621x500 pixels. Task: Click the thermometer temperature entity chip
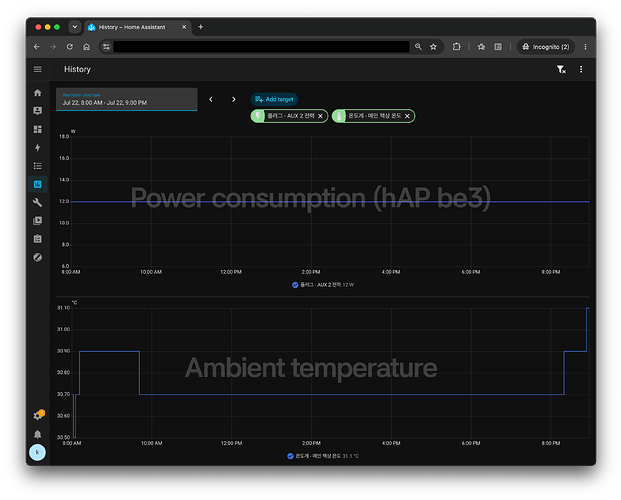coord(375,116)
